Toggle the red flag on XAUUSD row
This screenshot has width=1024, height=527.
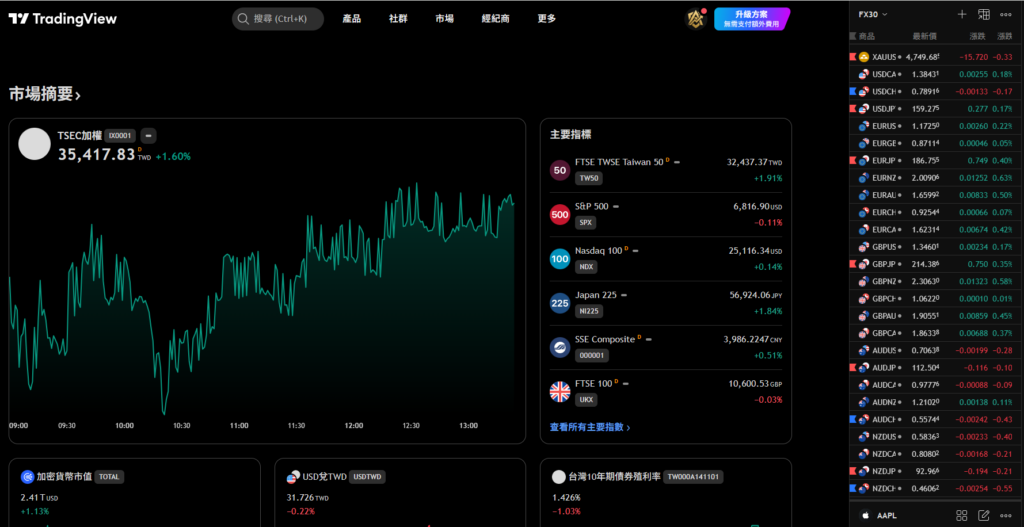pyautogui.click(x=852, y=57)
